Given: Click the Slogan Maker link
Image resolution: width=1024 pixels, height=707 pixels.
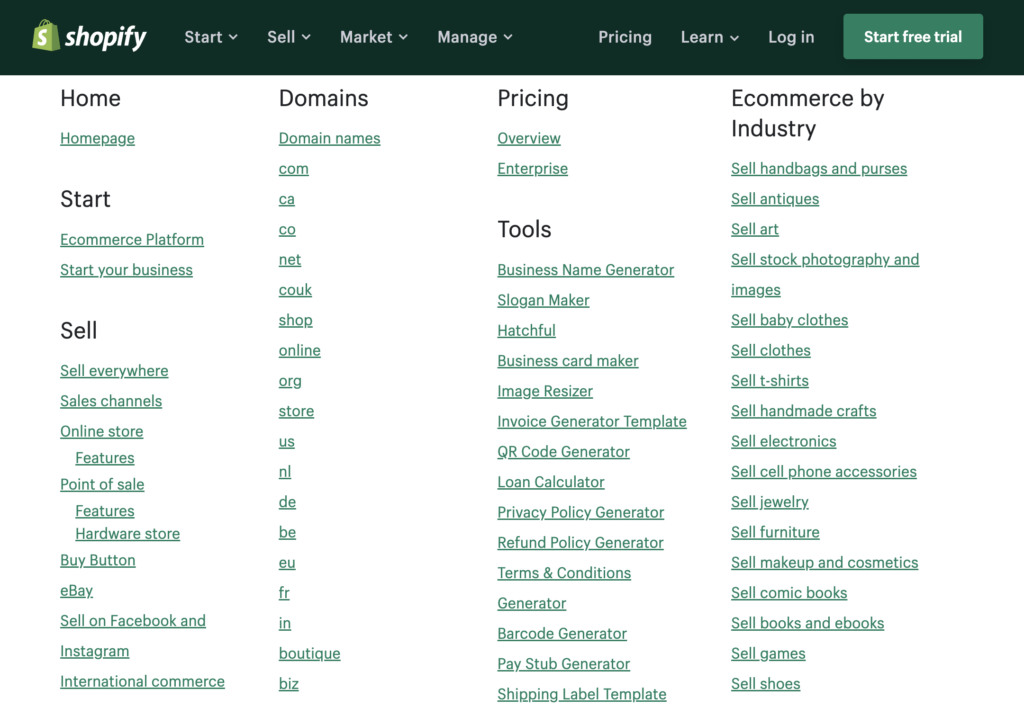Looking at the screenshot, I should coord(543,299).
